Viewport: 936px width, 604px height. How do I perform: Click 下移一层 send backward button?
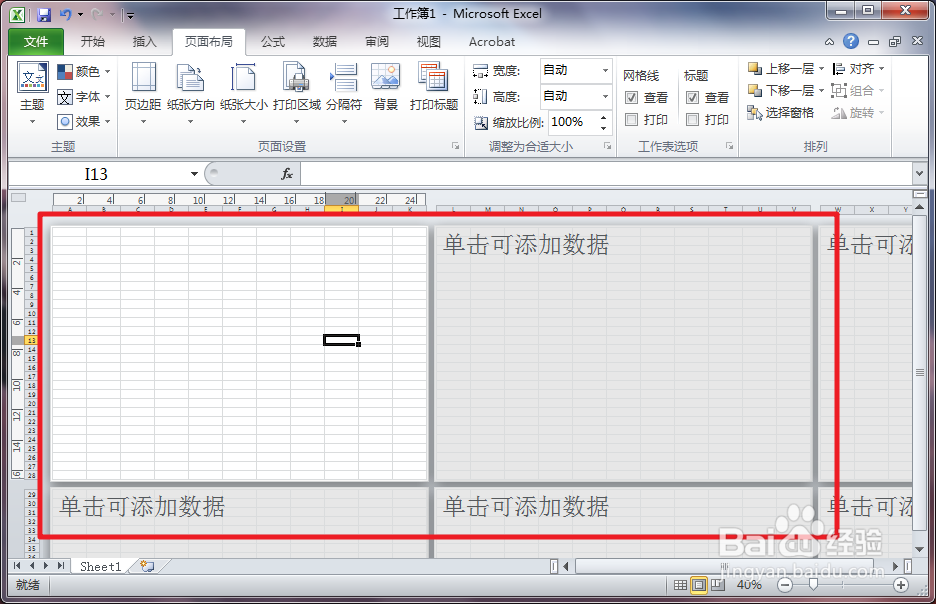coord(781,91)
